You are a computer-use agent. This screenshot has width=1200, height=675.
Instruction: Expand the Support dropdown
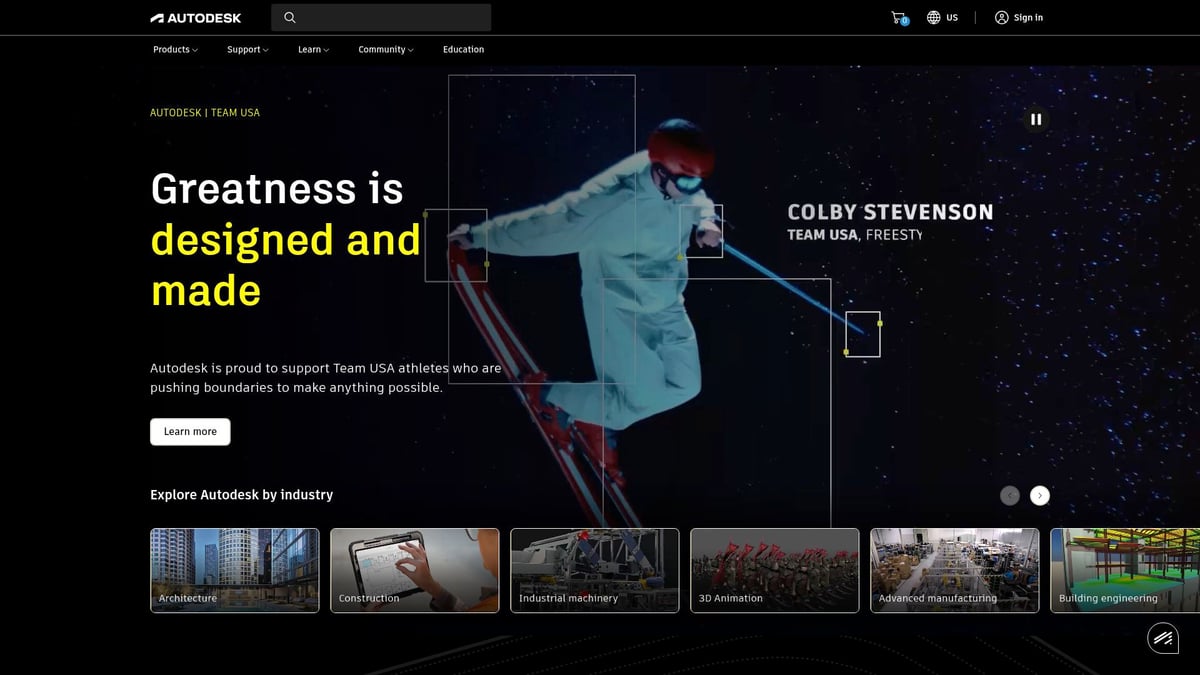pyautogui.click(x=247, y=50)
